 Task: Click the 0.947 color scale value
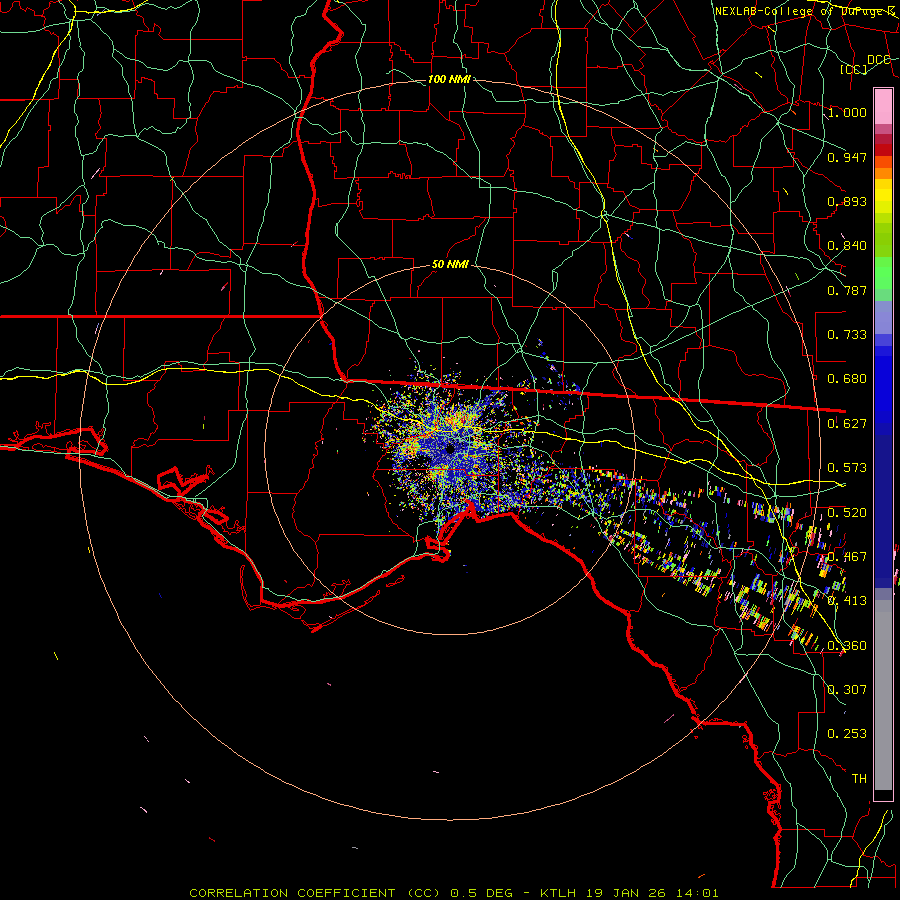tap(847, 157)
